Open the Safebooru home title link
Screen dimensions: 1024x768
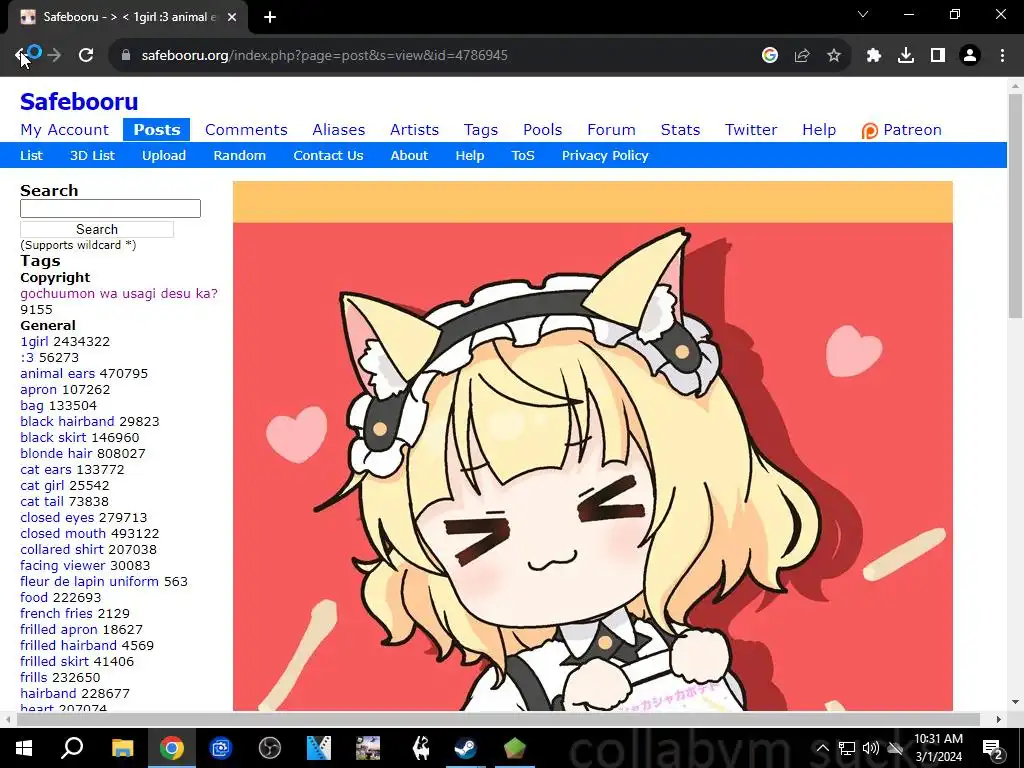tap(79, 102)
